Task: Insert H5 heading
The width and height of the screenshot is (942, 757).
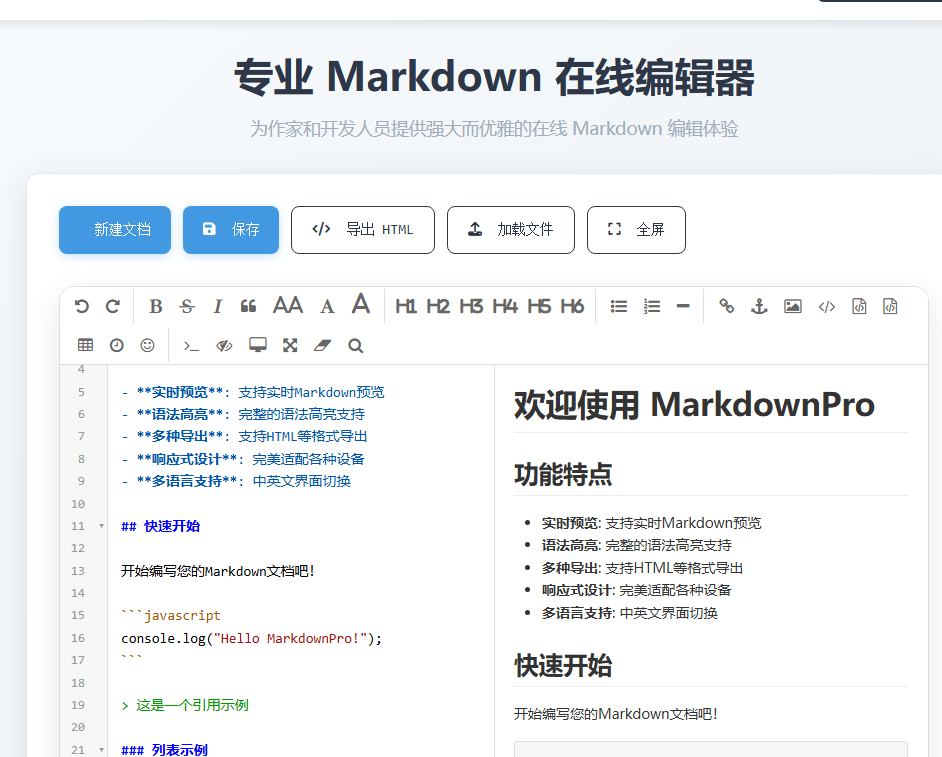Action: tap(539, 306)
